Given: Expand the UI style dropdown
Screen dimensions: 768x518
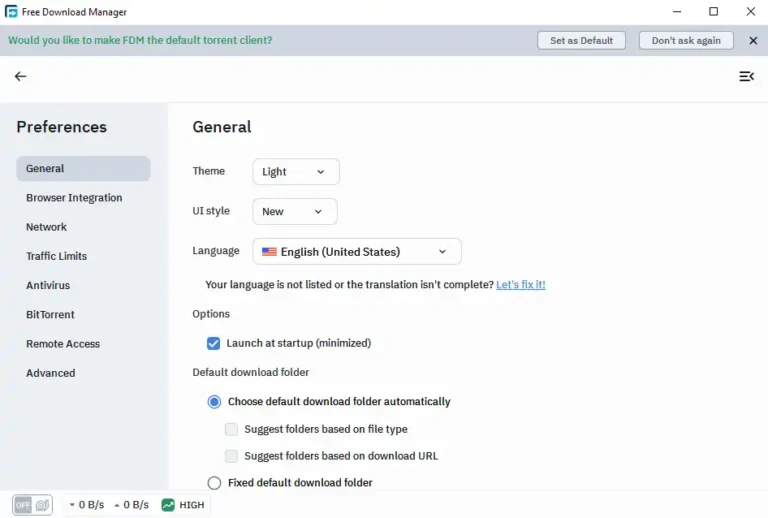Looking at the screenshot, I should [294, 212].
